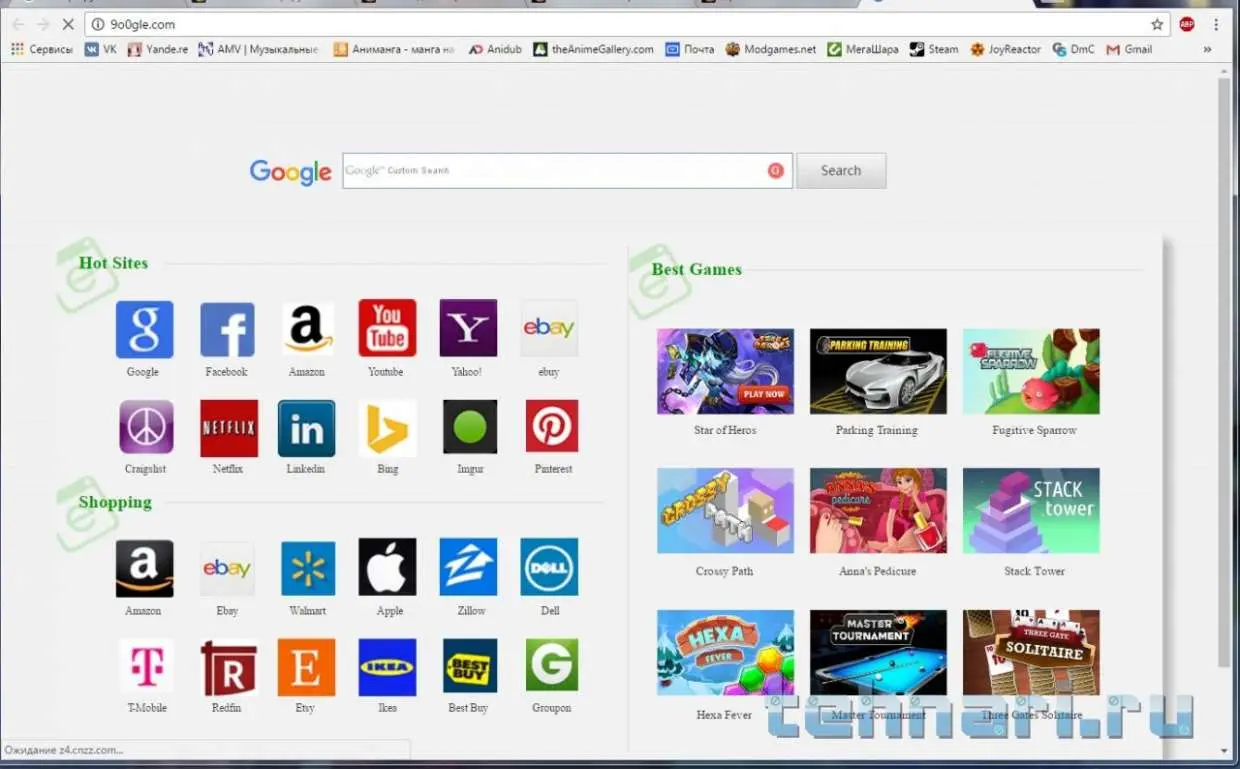Open the Parking Training game thumbnail

[x=878, y=371]
